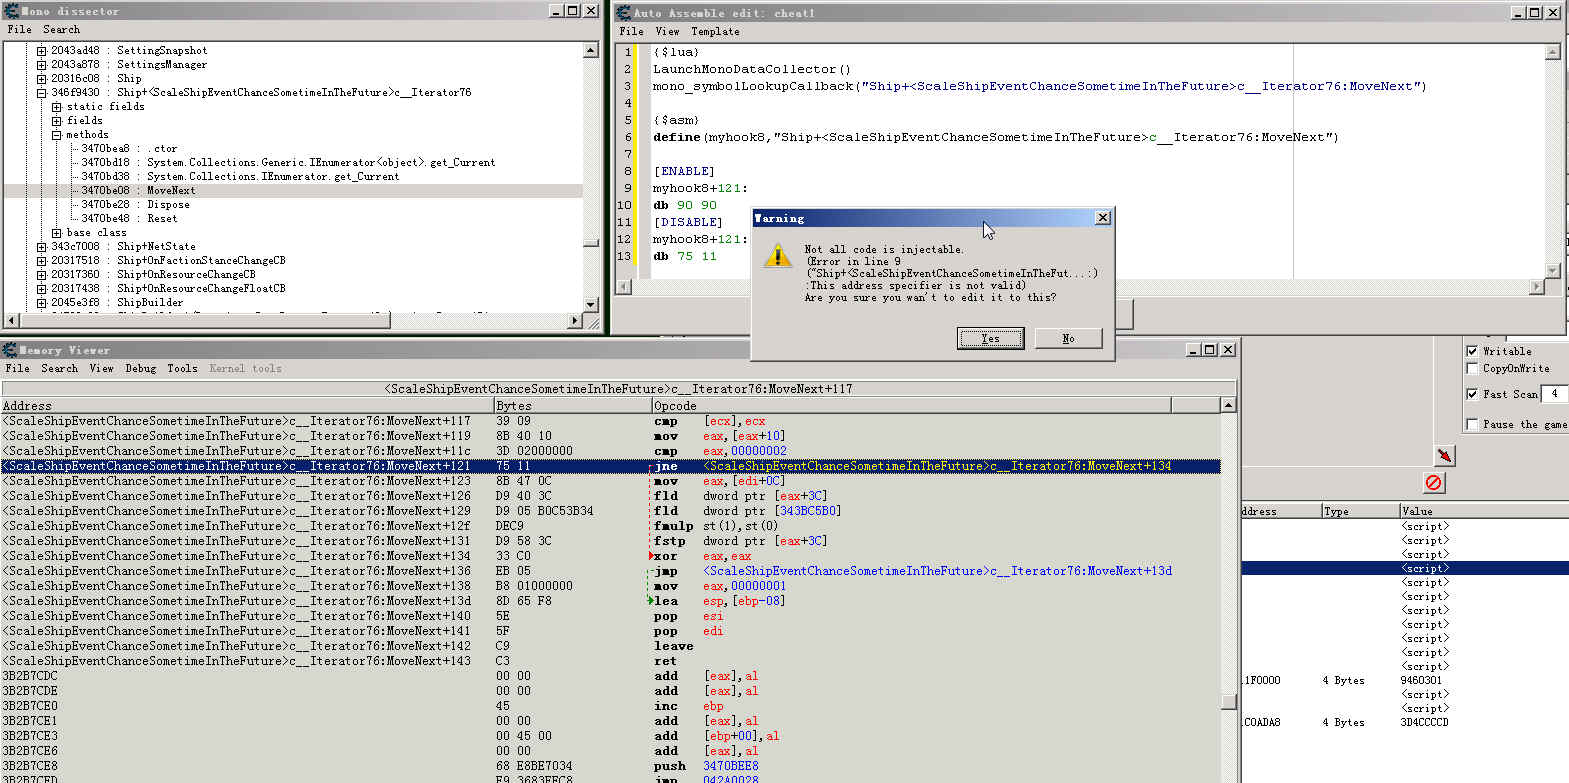Viewport: 1569px width, 783px height.
Task: Click the Mono dissector title bar icon
Action: coord(10,11)
